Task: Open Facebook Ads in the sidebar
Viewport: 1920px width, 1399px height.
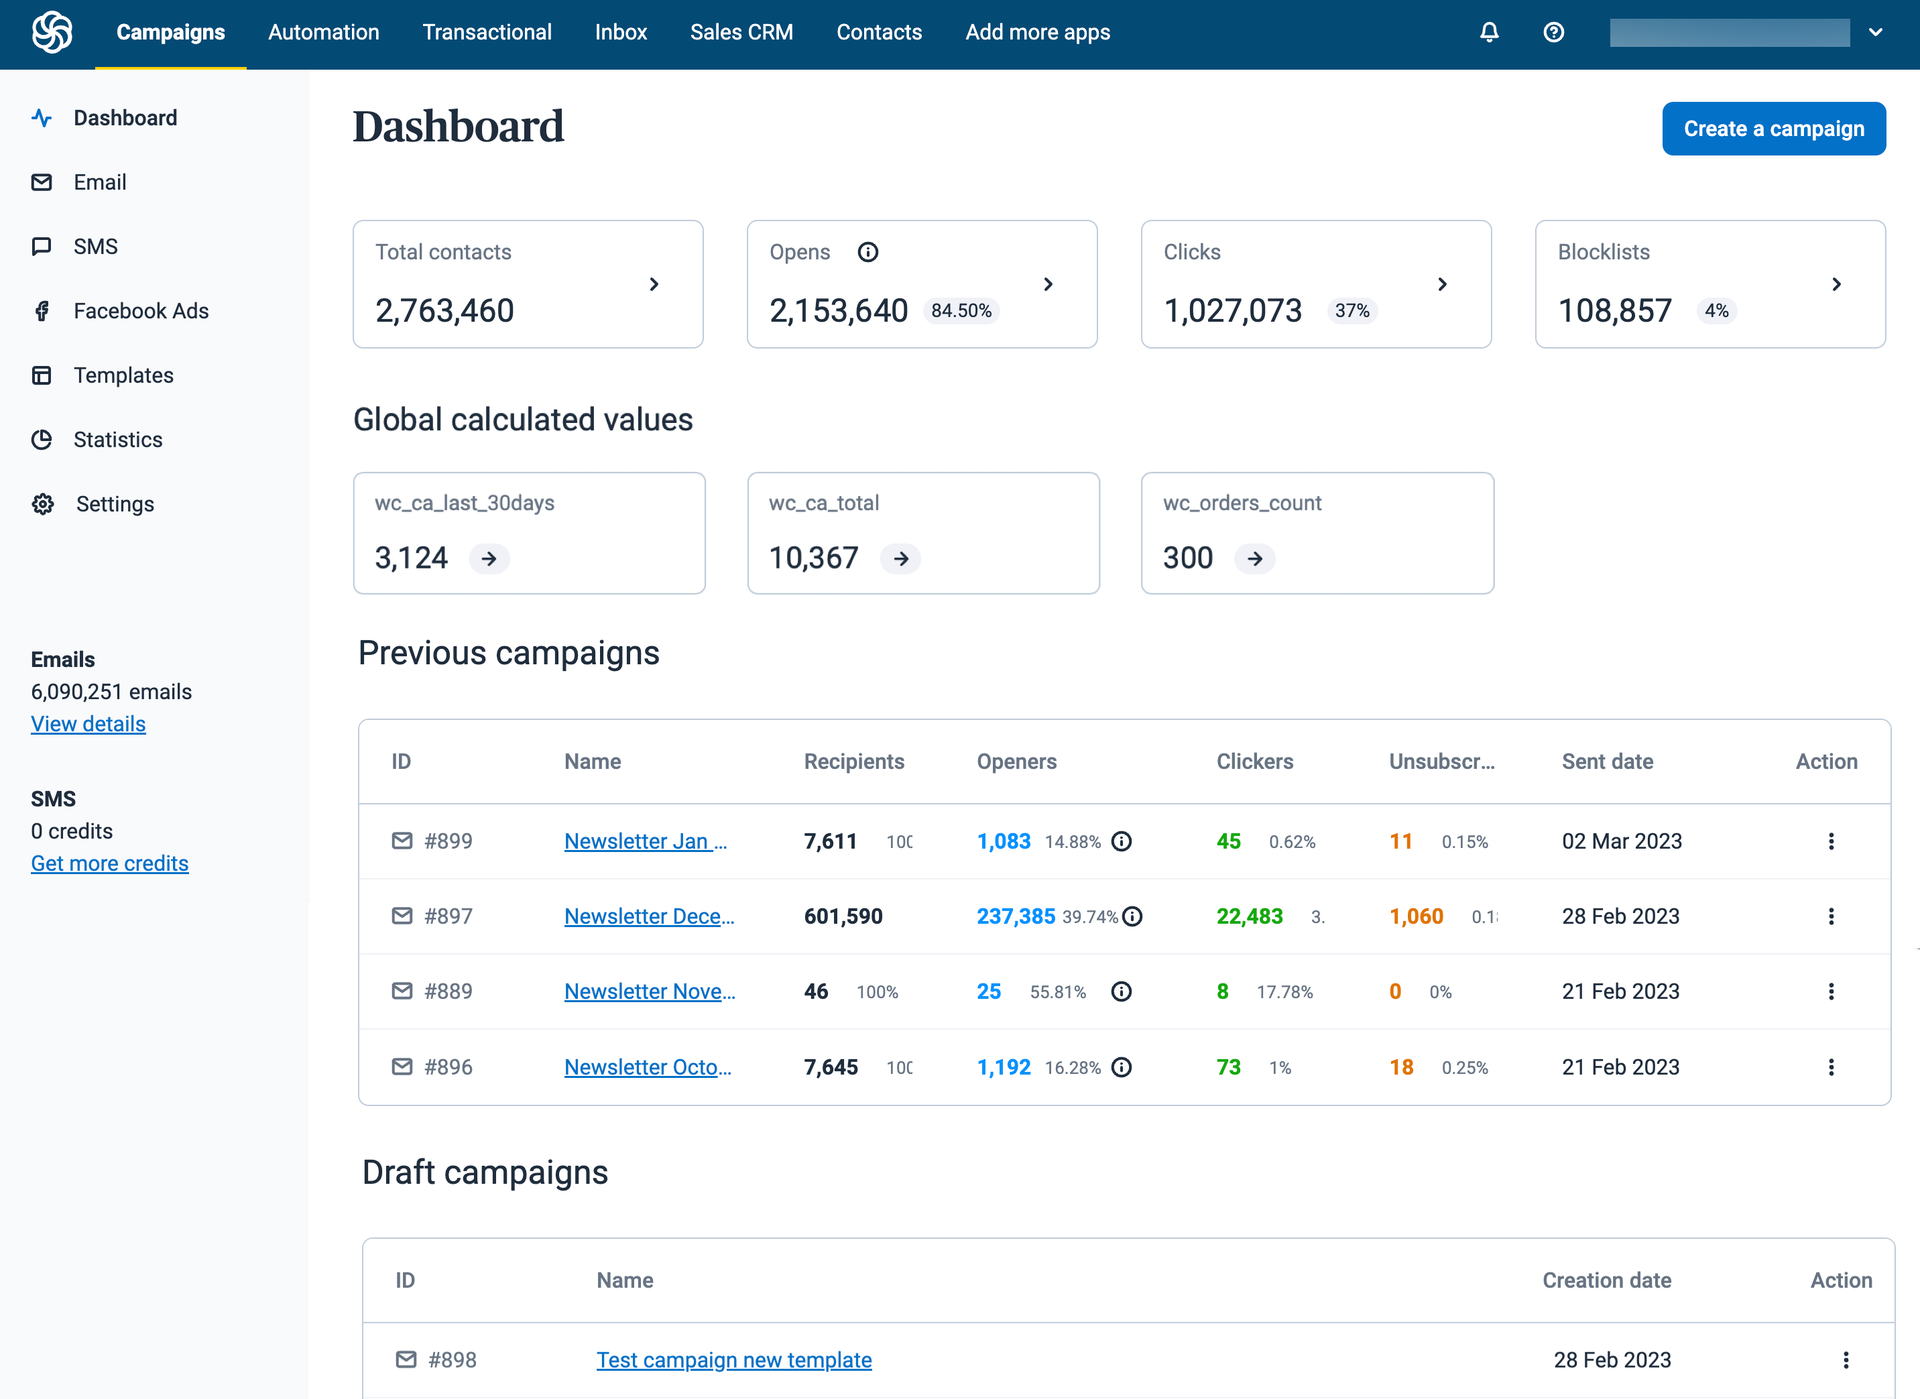Action: 140,311
